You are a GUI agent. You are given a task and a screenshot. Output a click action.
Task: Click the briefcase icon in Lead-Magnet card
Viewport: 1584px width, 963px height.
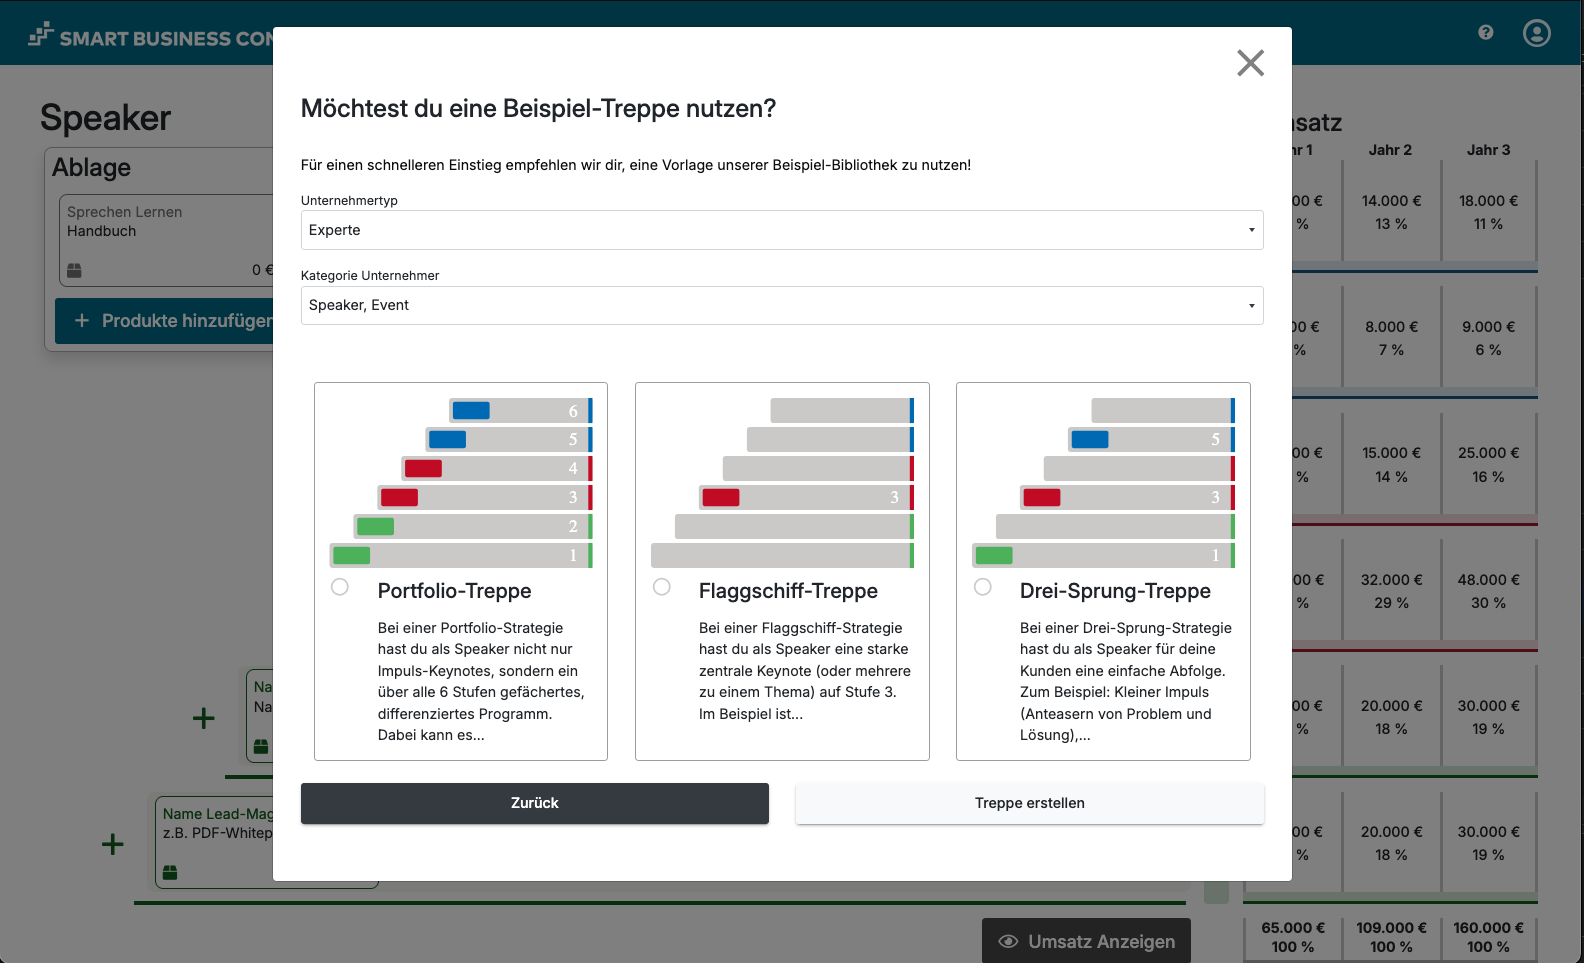coord(170,872)
